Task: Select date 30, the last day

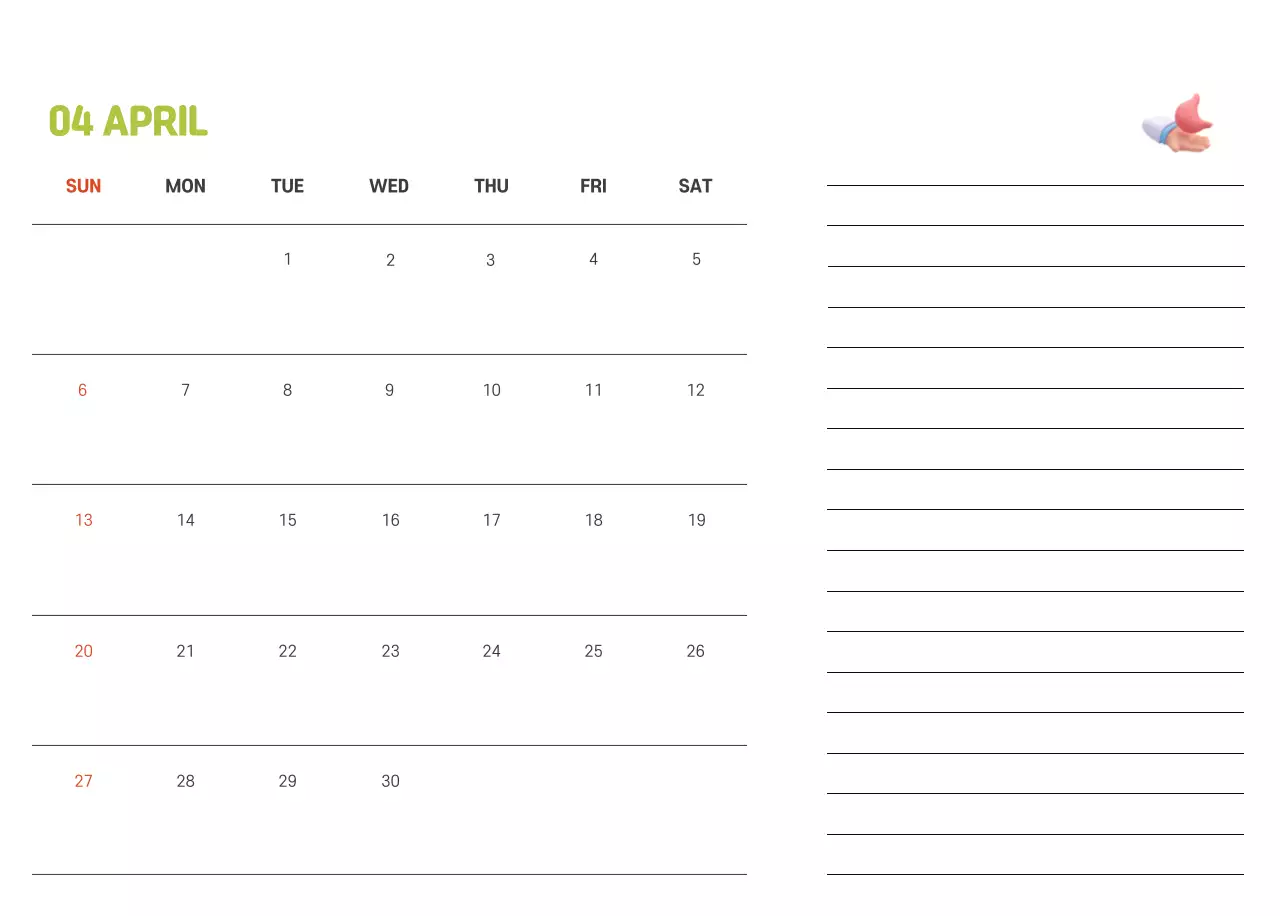Action: point(390,781)
